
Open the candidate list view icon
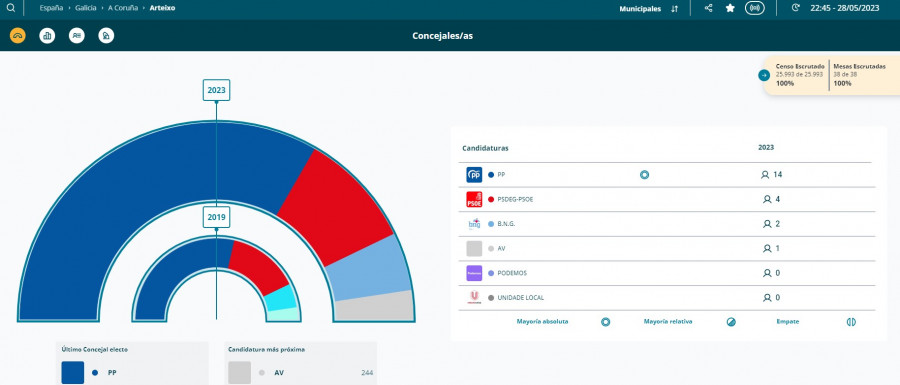point(76,36)
